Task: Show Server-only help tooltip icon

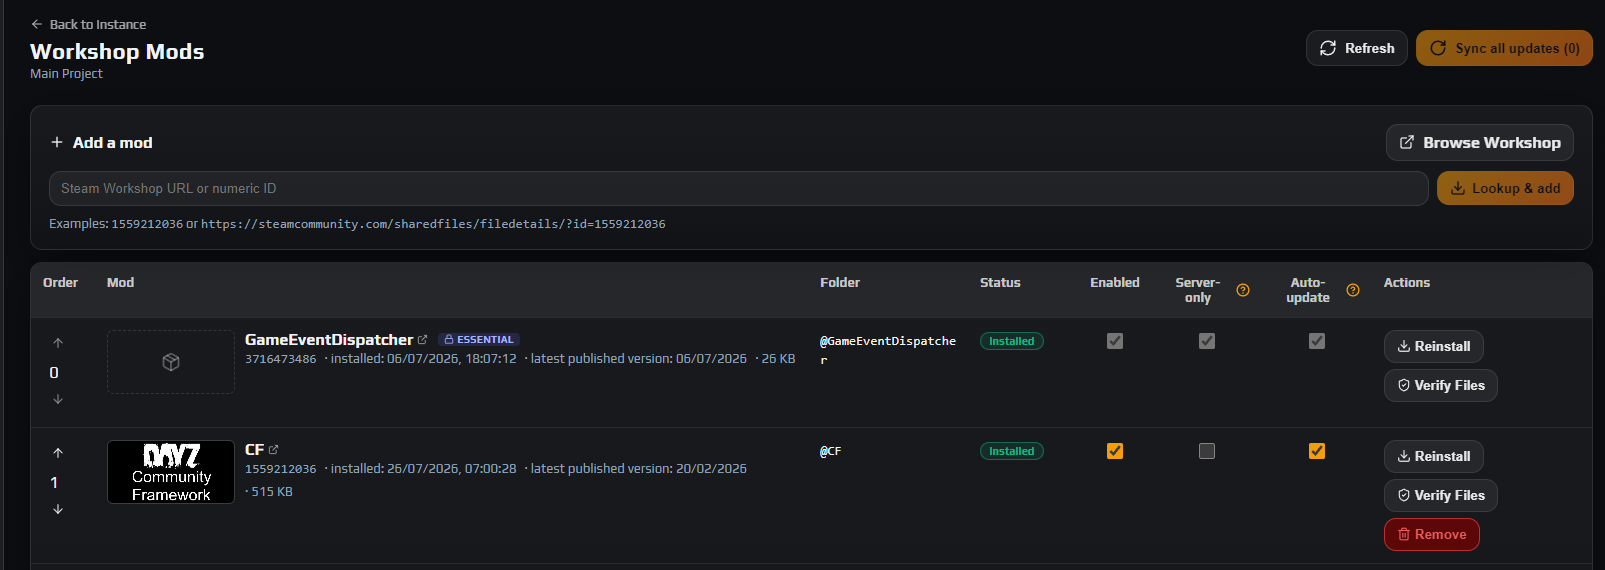Action: click(x=1243, y=290)
